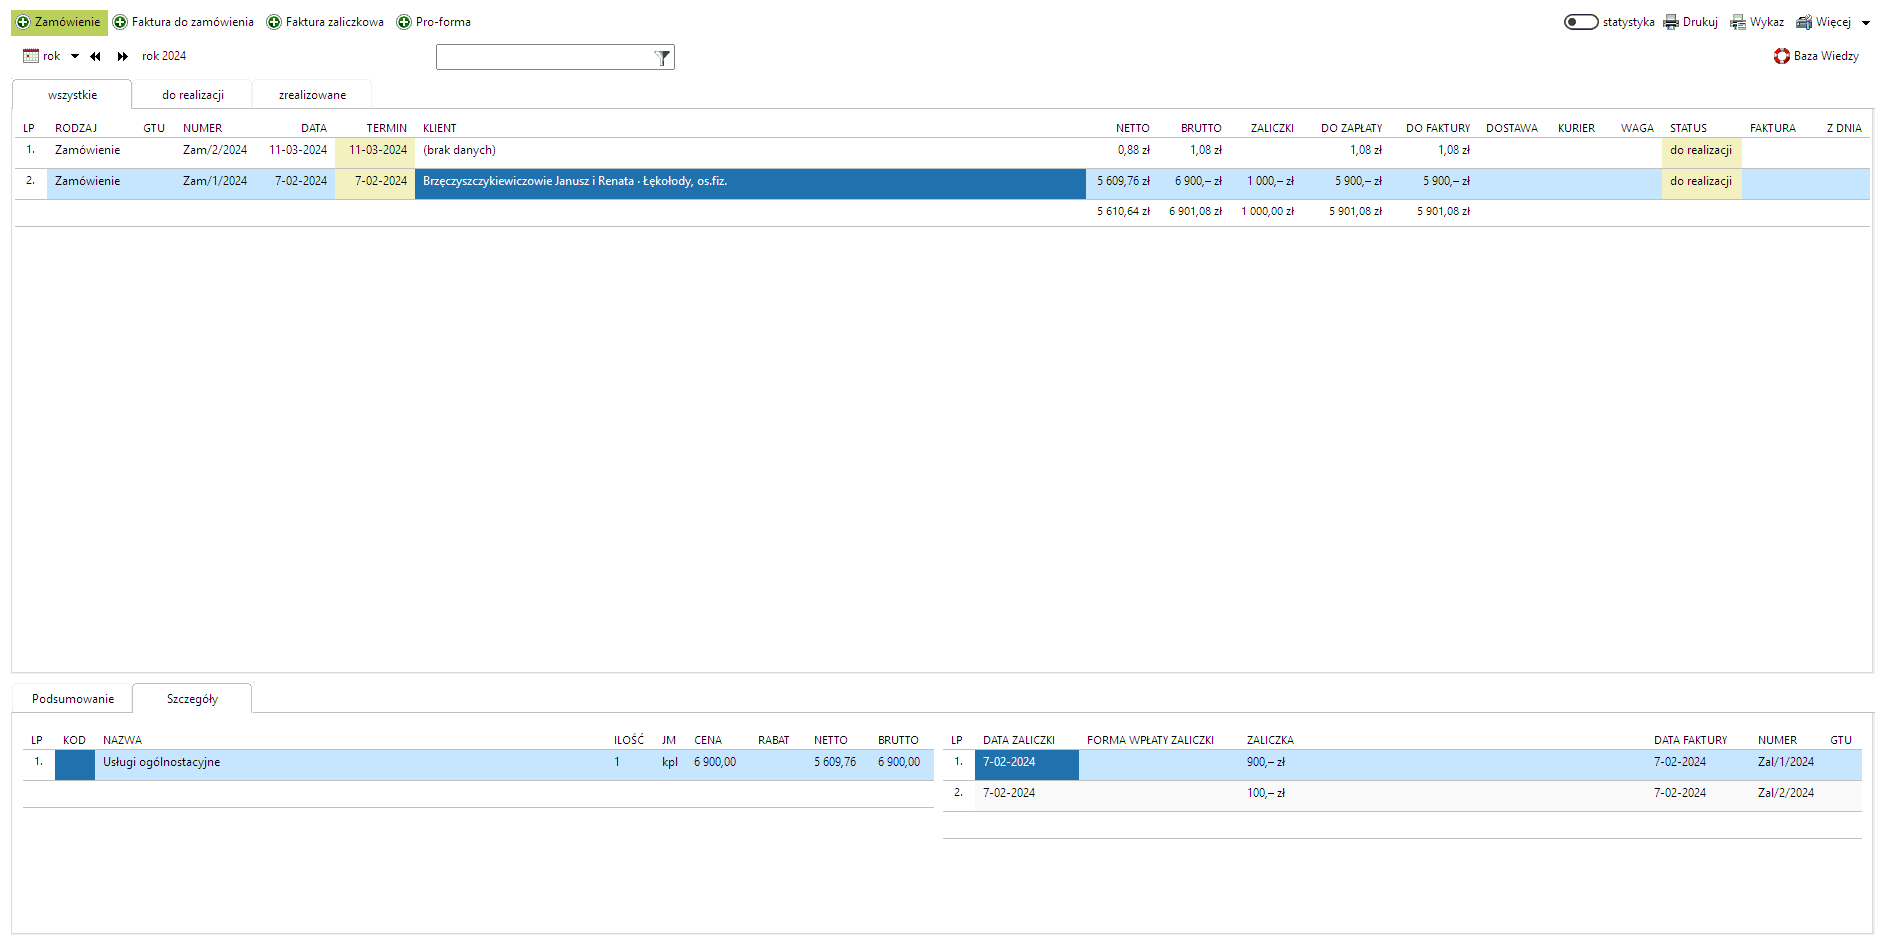Sort orders by BRUTTO column header
This screenshot has width=1884, height=944.
coord(1200,128)
